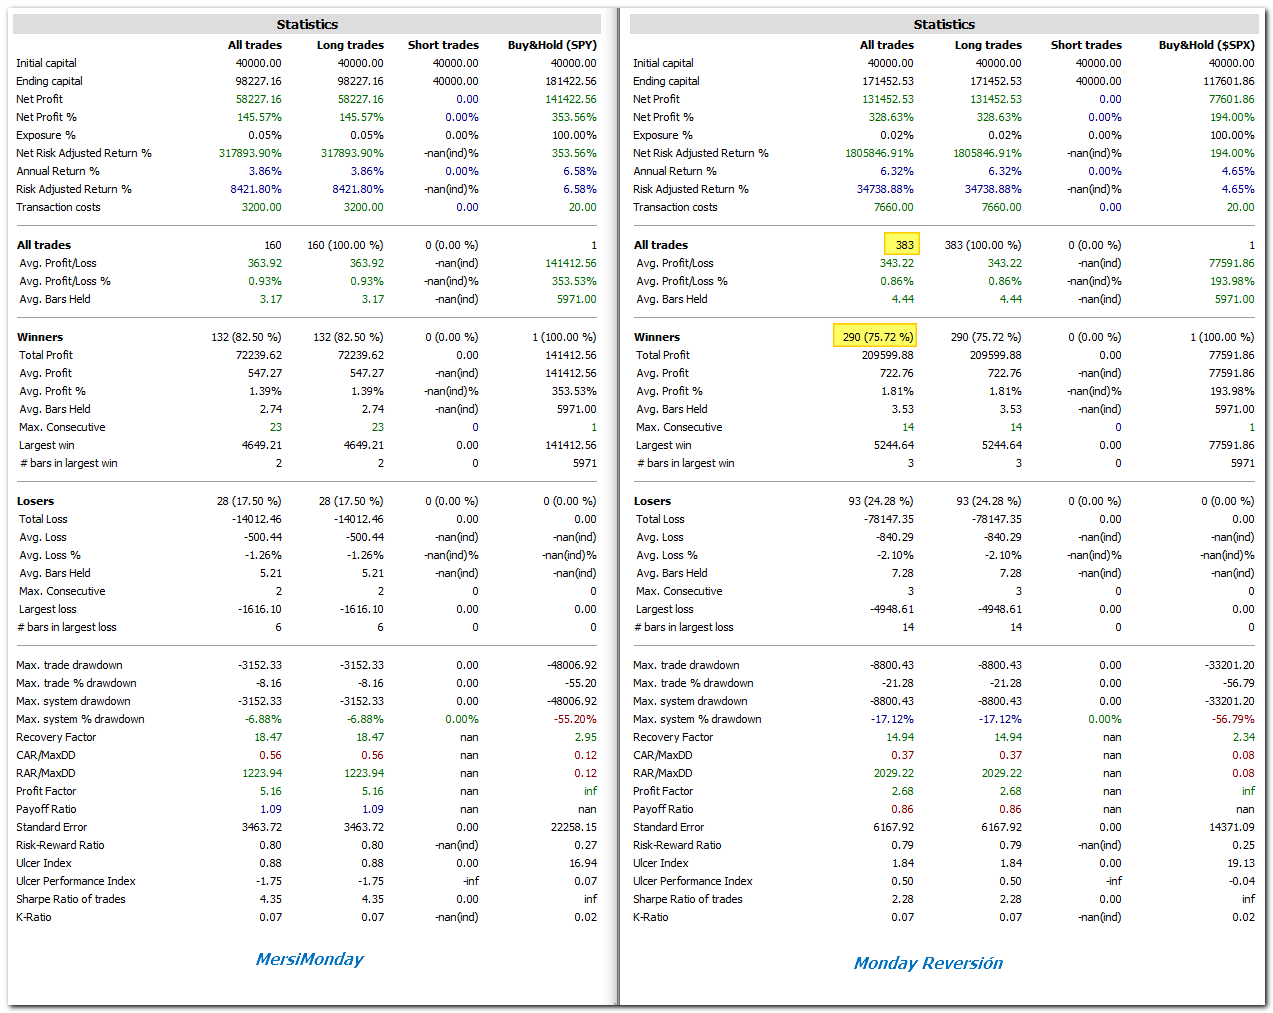Select Sharpe Ratio 4.35 in MersiMonday All trades column

tap(271, 899)
